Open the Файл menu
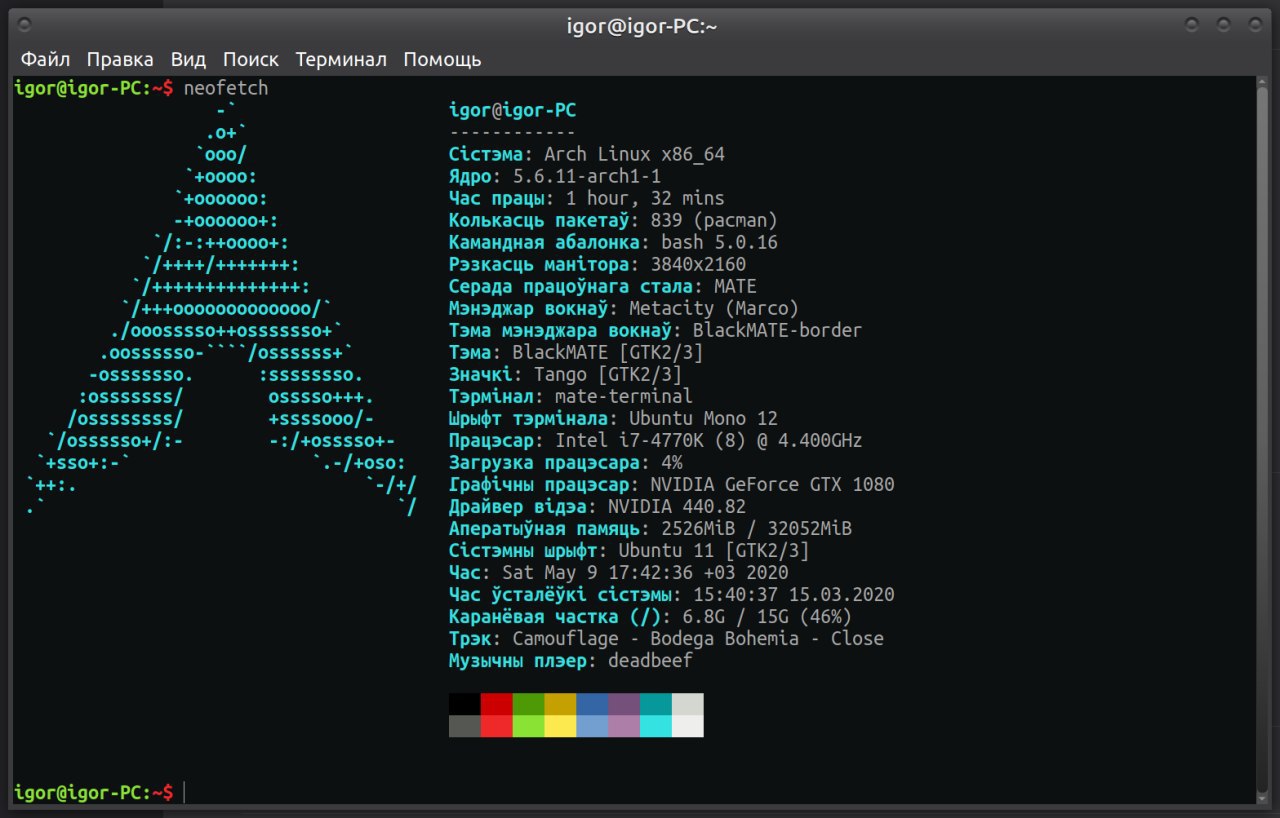The height and width of the screenshot is (818, 1280). coord(45,59)
